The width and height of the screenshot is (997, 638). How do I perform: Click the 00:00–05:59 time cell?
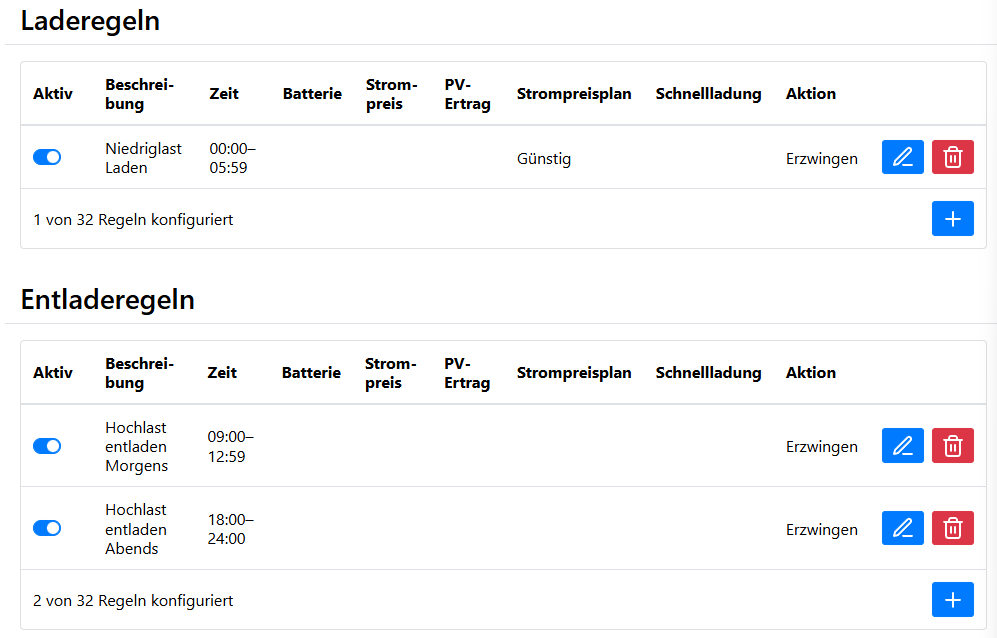pos(232,158)
